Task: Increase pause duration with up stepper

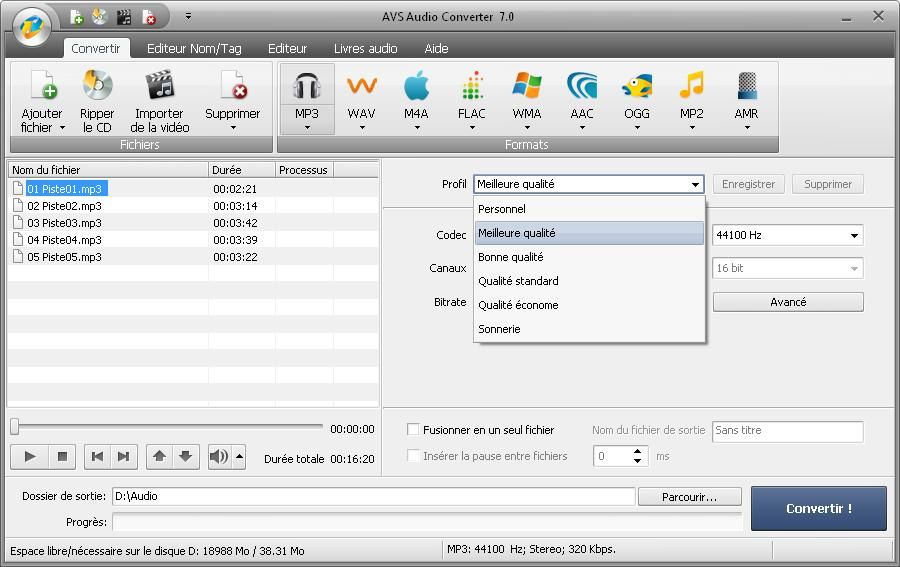Action: [x=638, y=452]
